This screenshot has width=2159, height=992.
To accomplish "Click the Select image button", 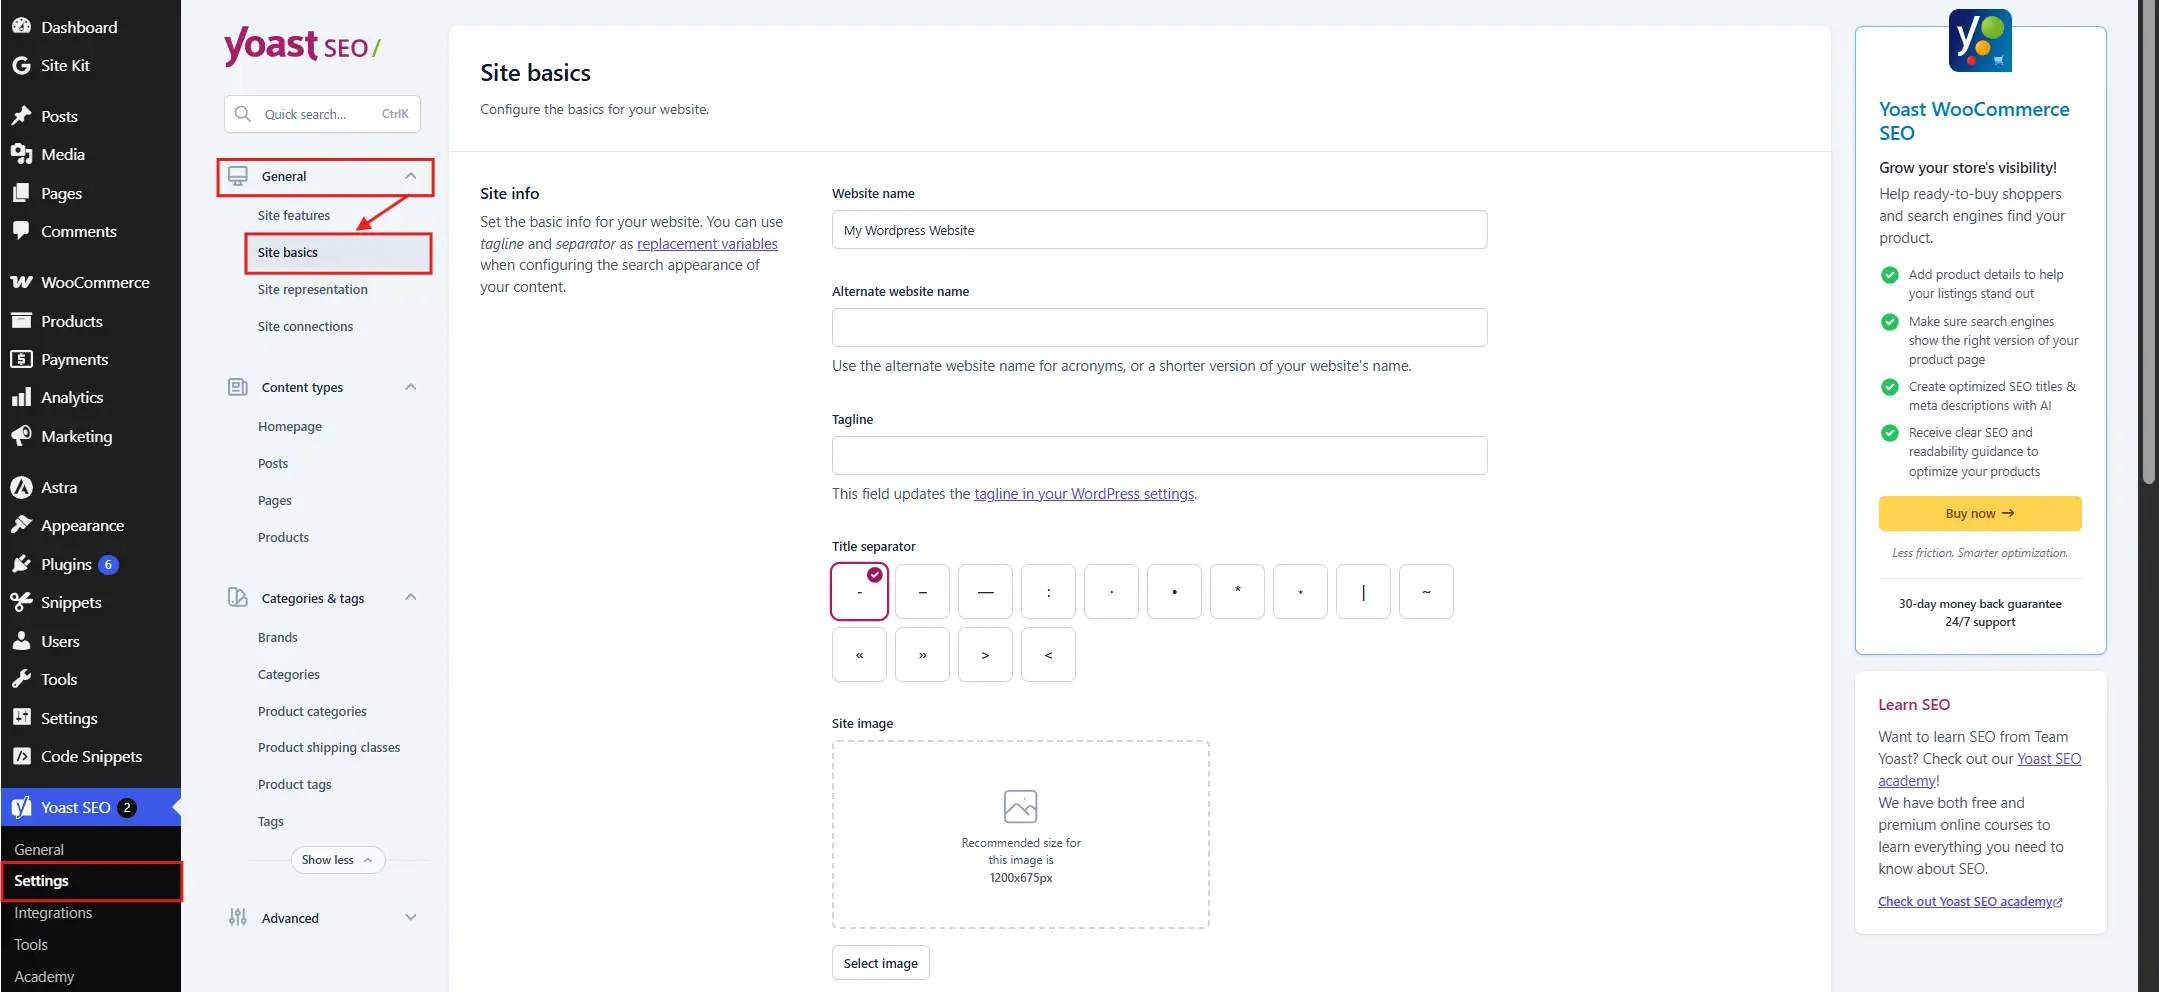I will pyautogui.click(x=881, y=963).
